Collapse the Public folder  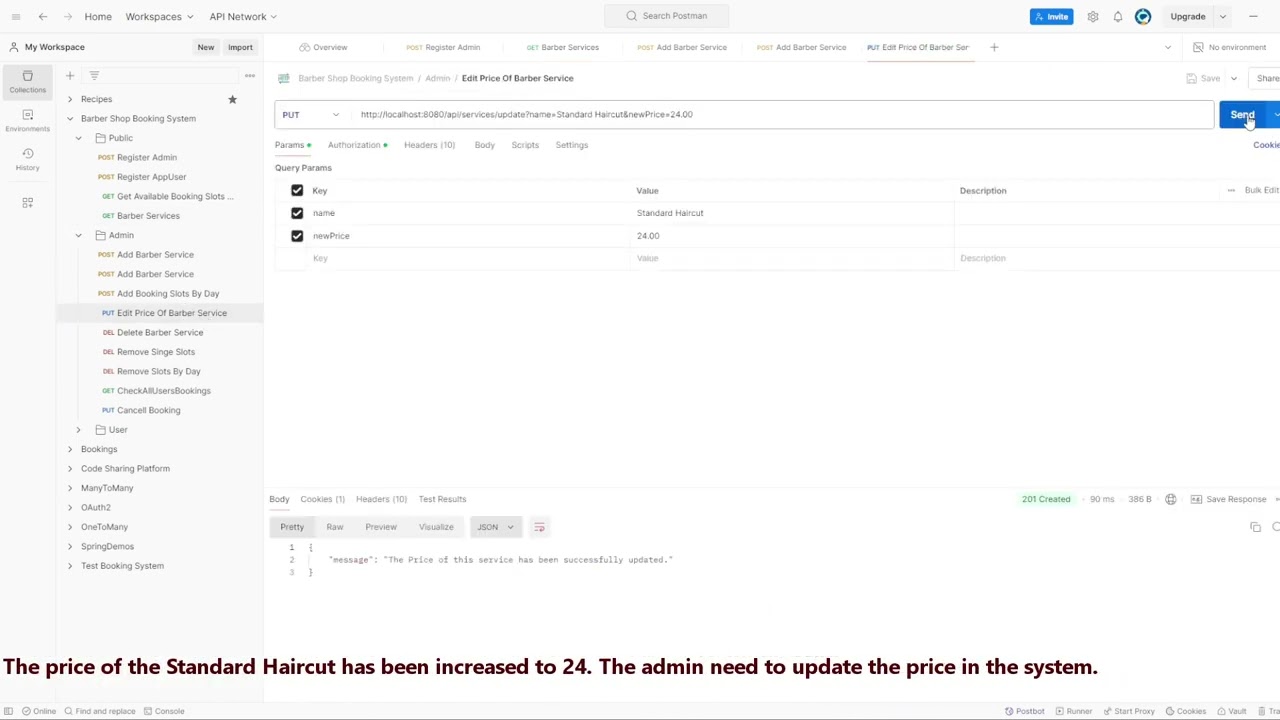pyautogui.click(x=78, y=138)
